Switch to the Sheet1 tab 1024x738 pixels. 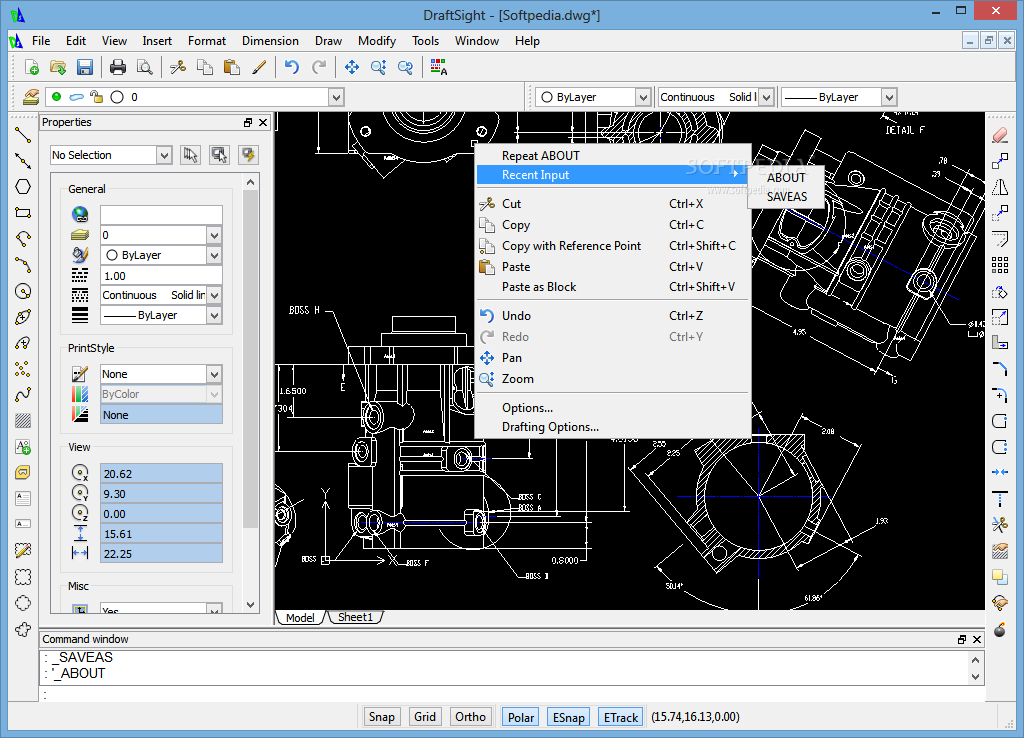coord(355,617)
